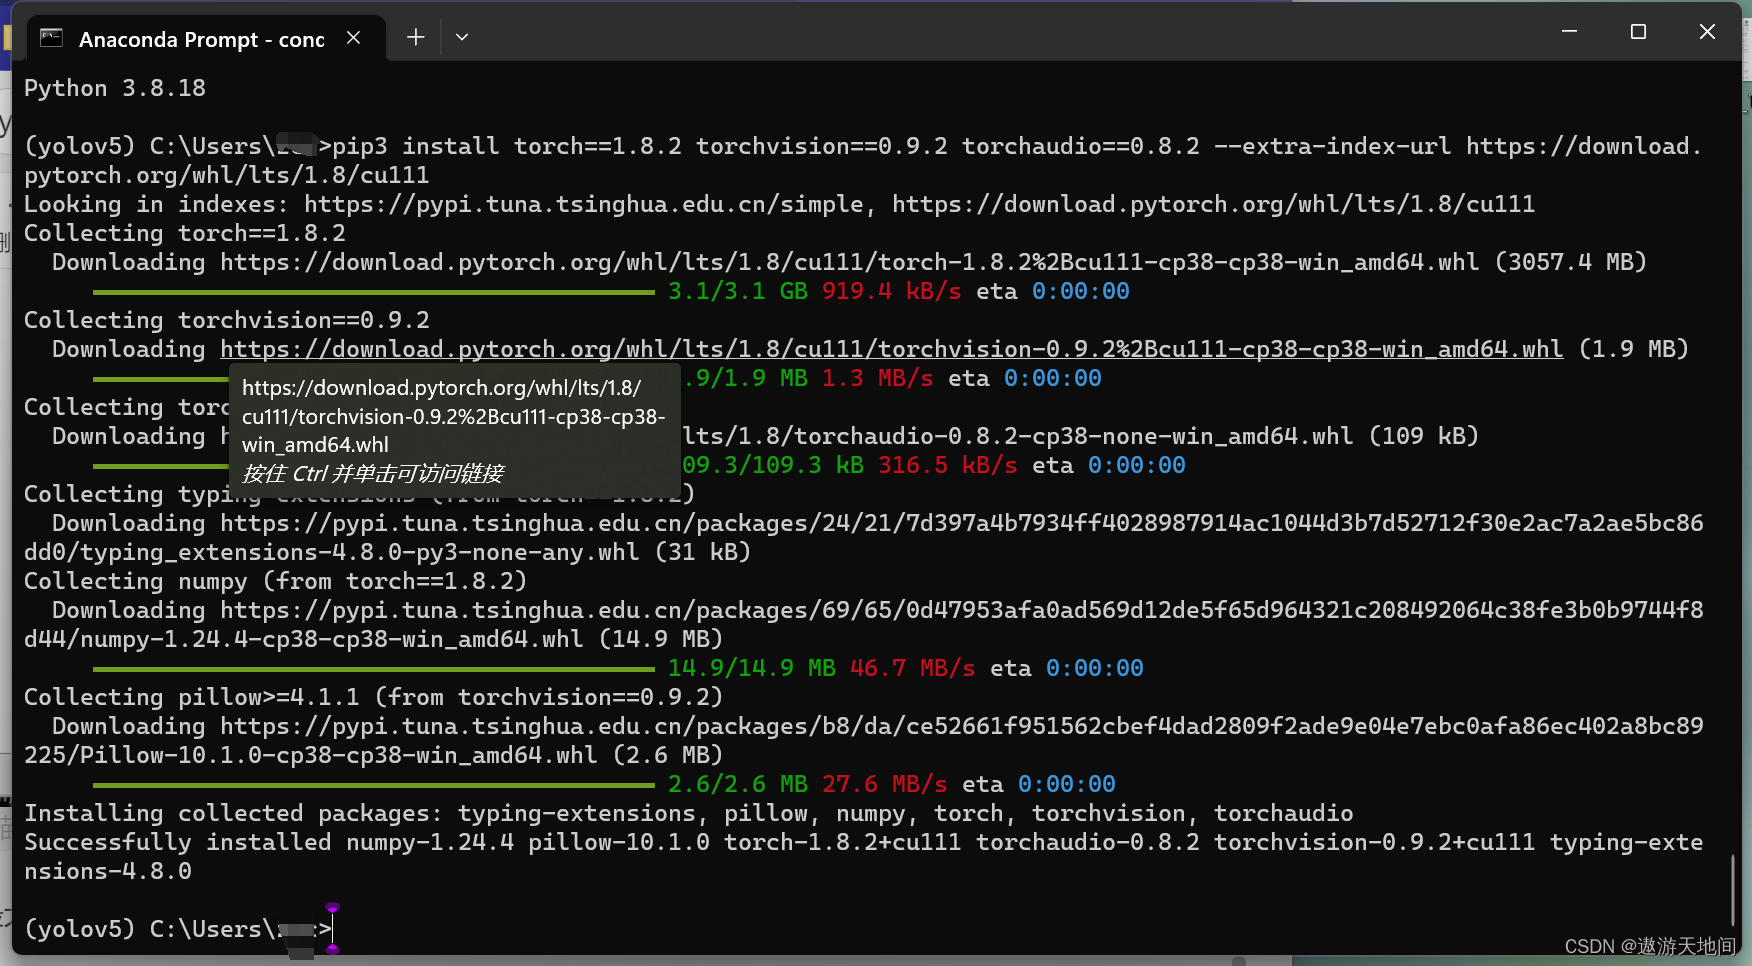Click the 'Successfully installed' line
Screen dimensions: 1752x966
863,857
